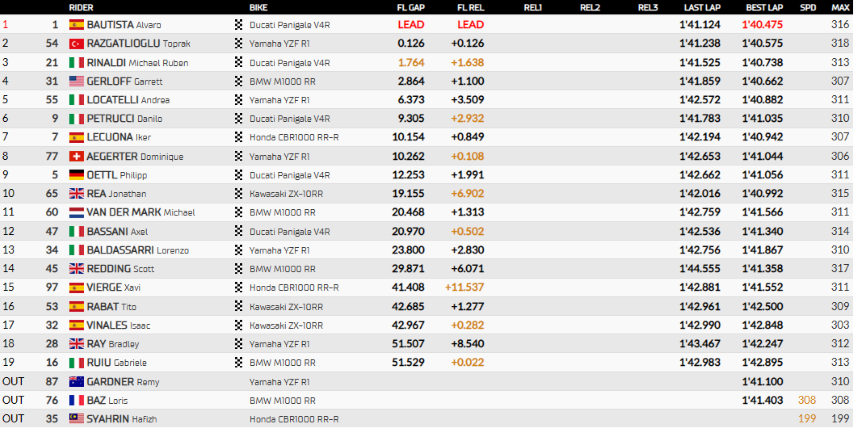This screenshot has width=854, height=429.
Task: Click the red LEAD in FL GAP column
Action: coord(411,25)
